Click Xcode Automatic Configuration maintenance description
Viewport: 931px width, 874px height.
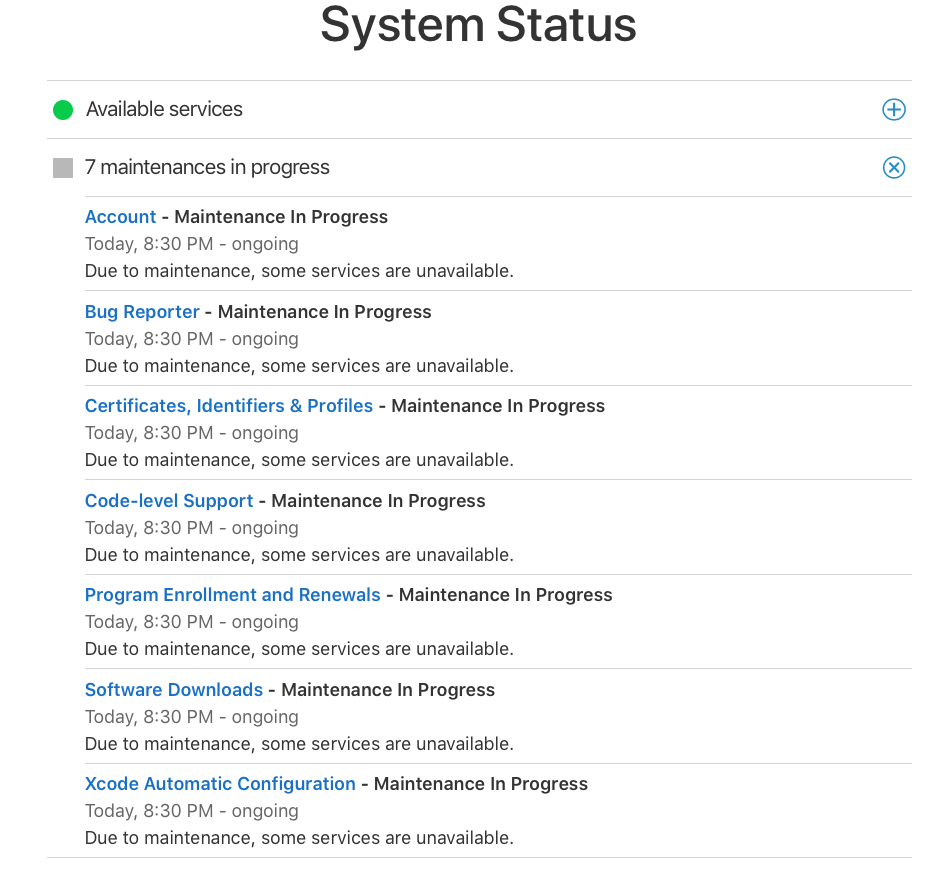[299, 838]
